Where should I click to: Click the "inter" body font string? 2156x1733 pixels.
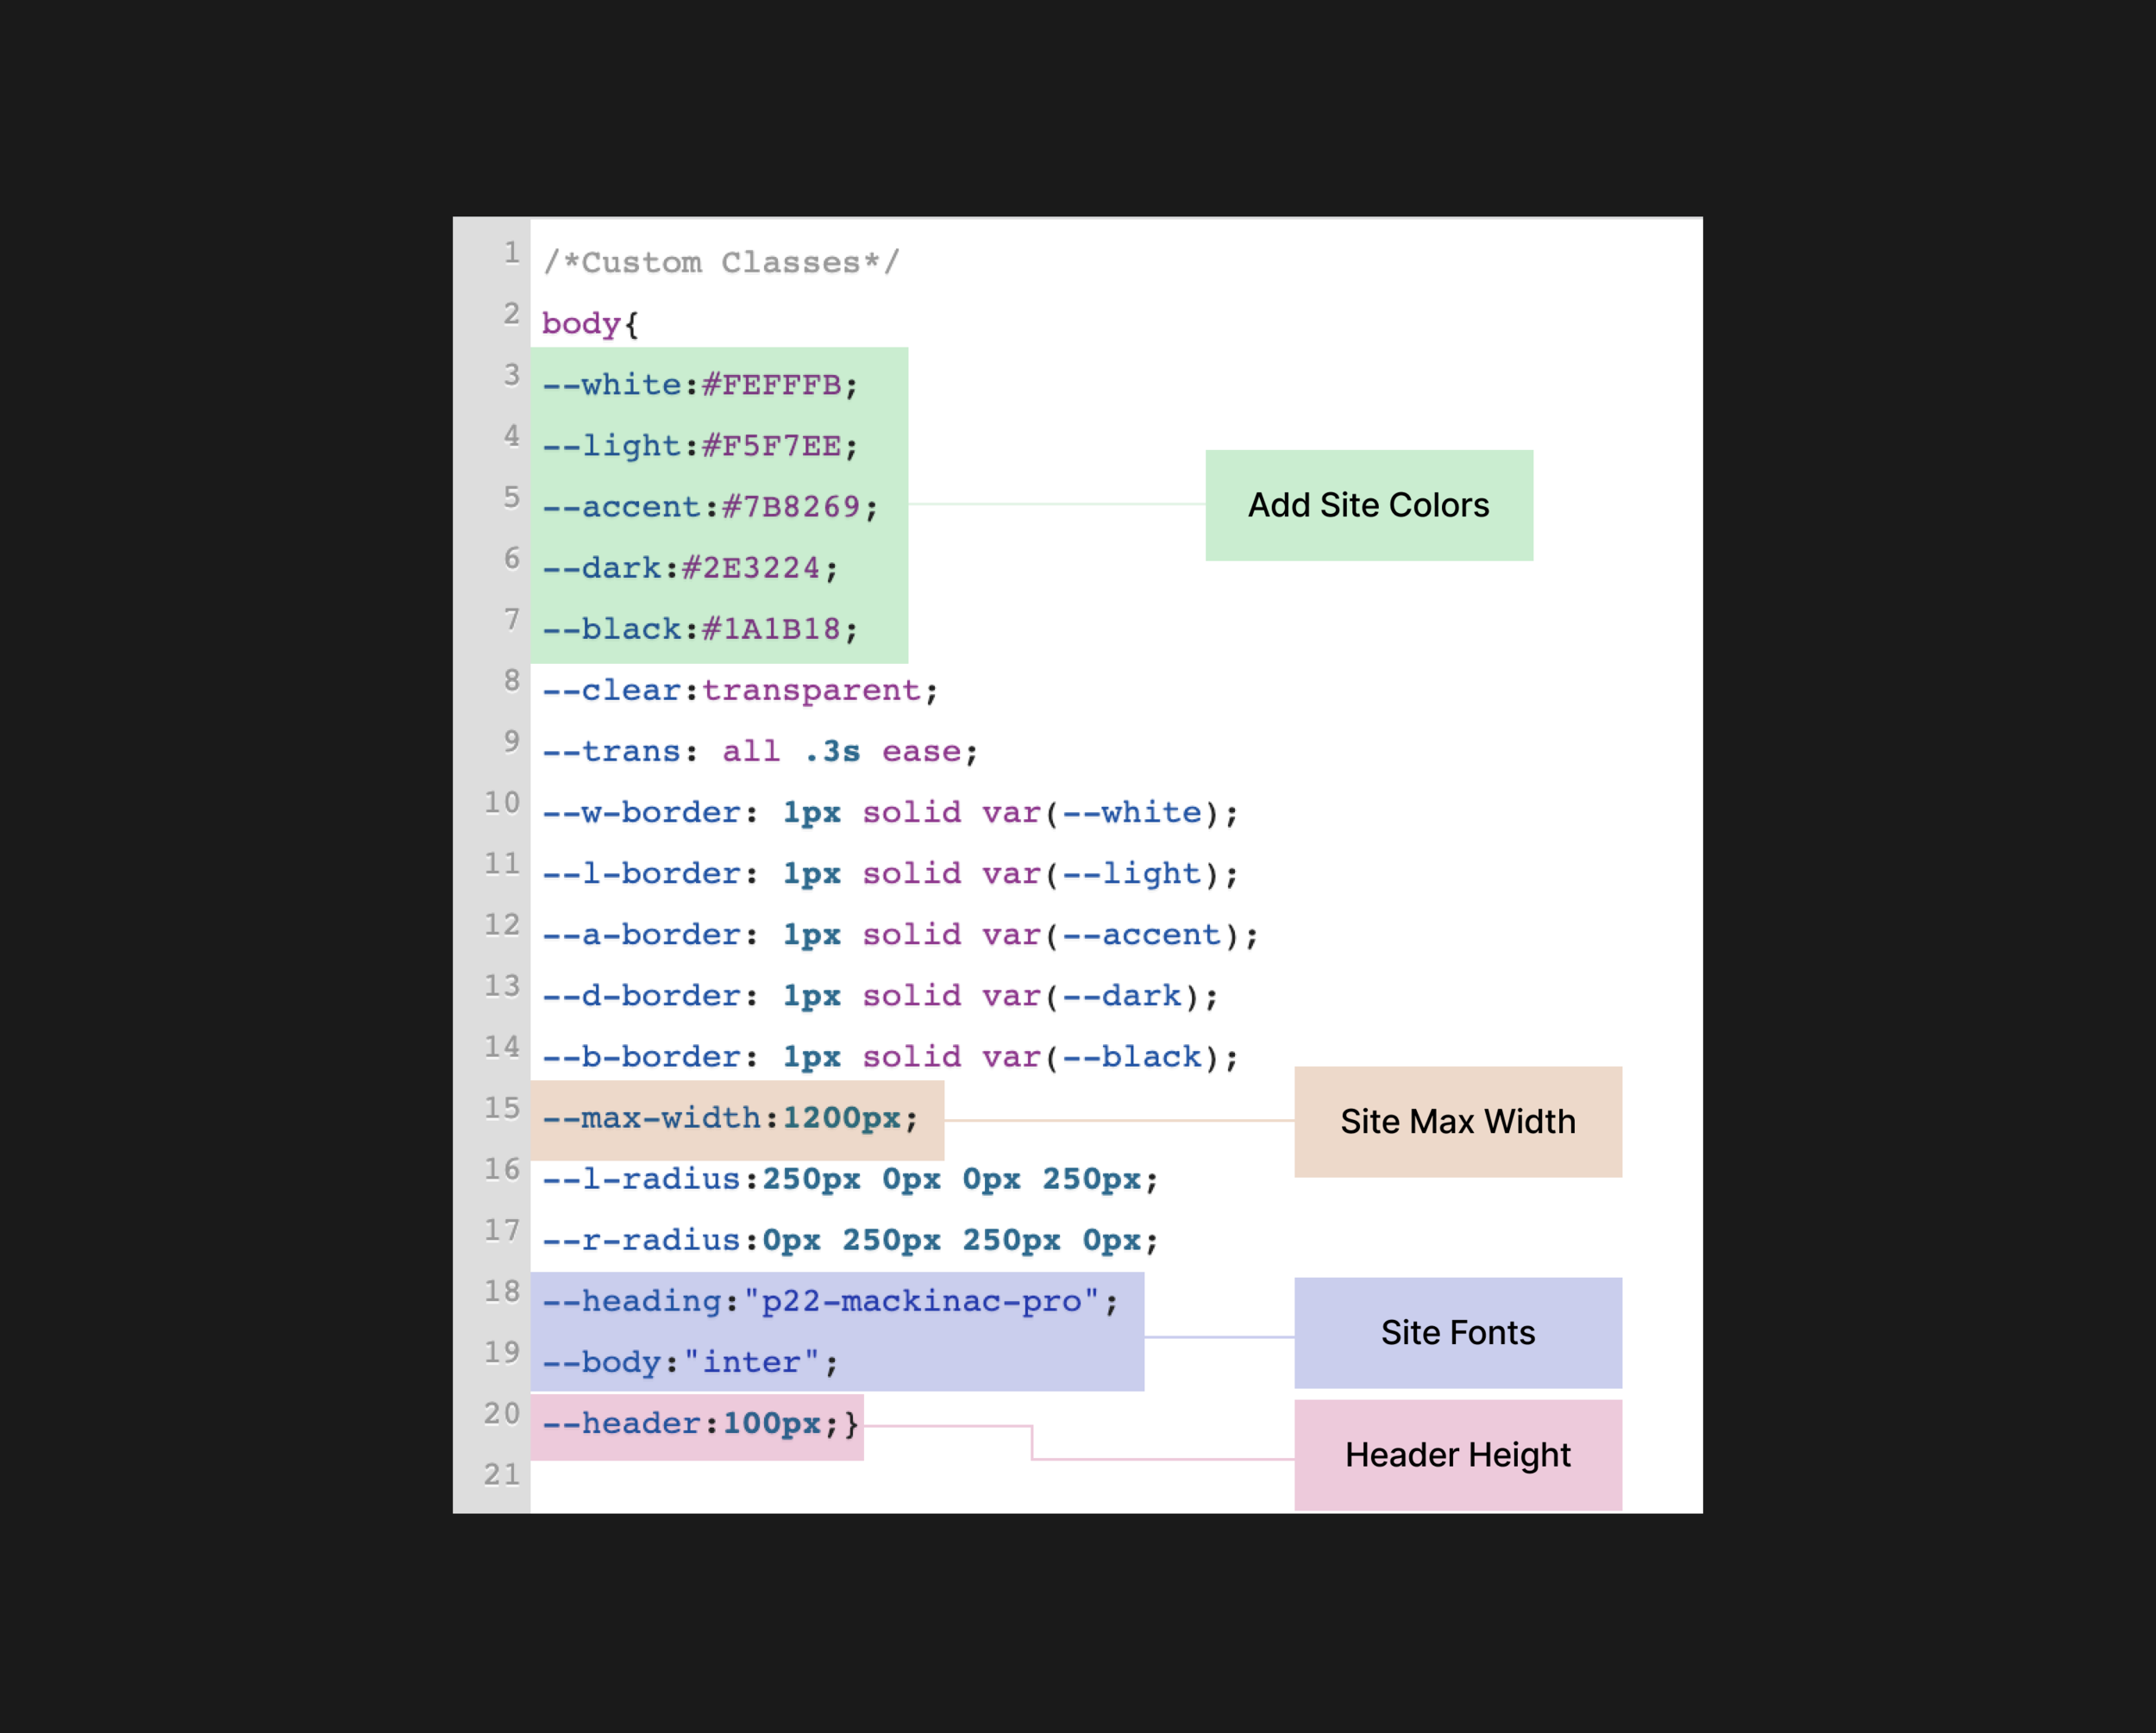[751, 1362]
